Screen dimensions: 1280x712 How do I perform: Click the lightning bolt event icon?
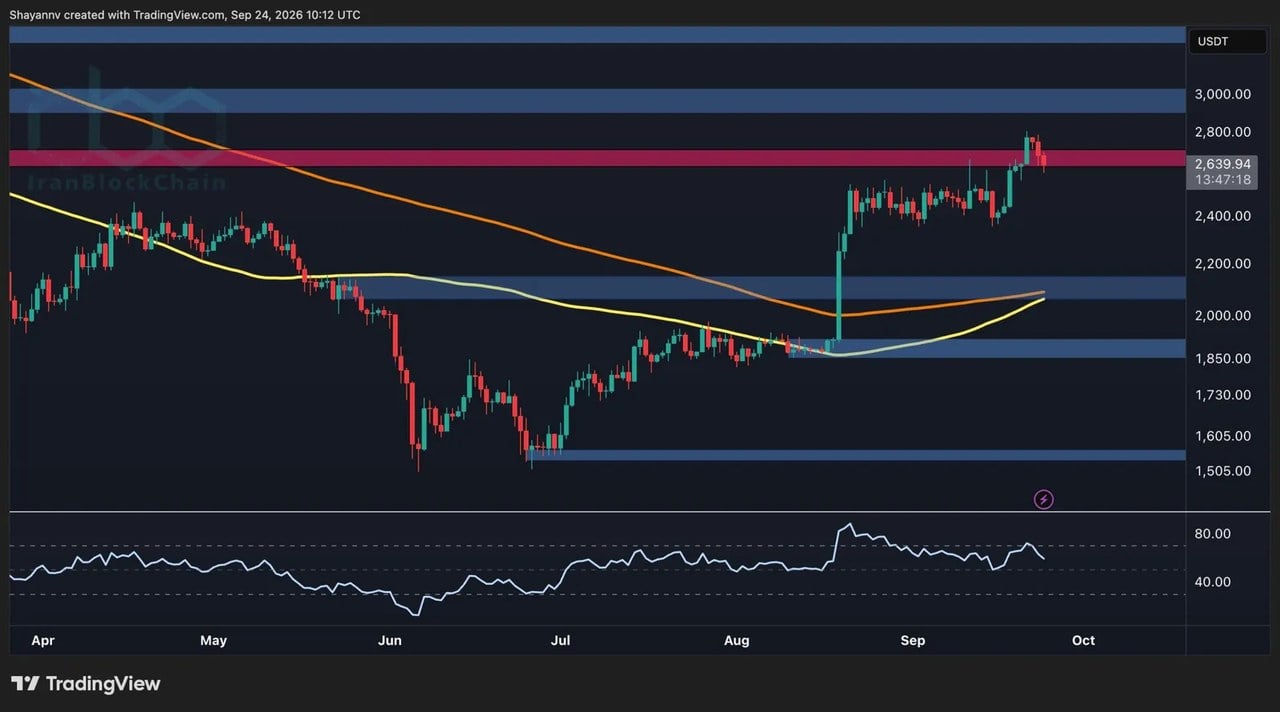1043,499
